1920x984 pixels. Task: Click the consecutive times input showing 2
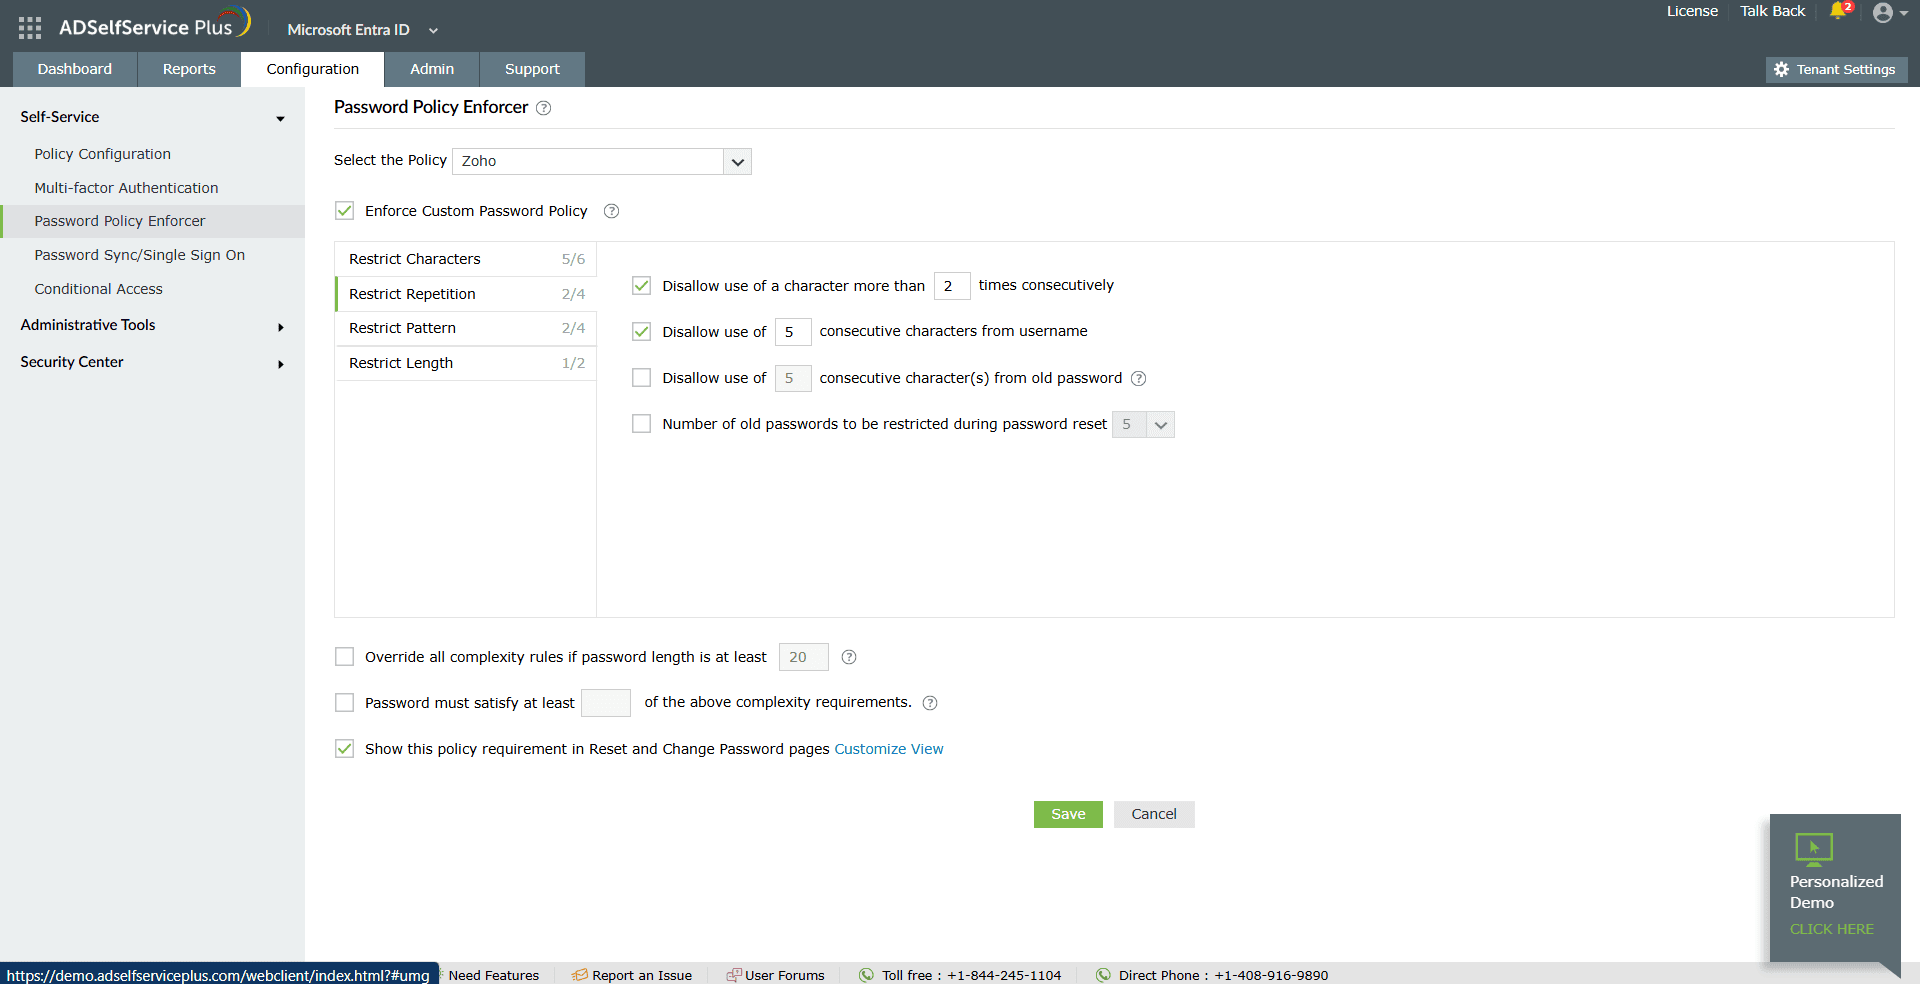(952, 286)
